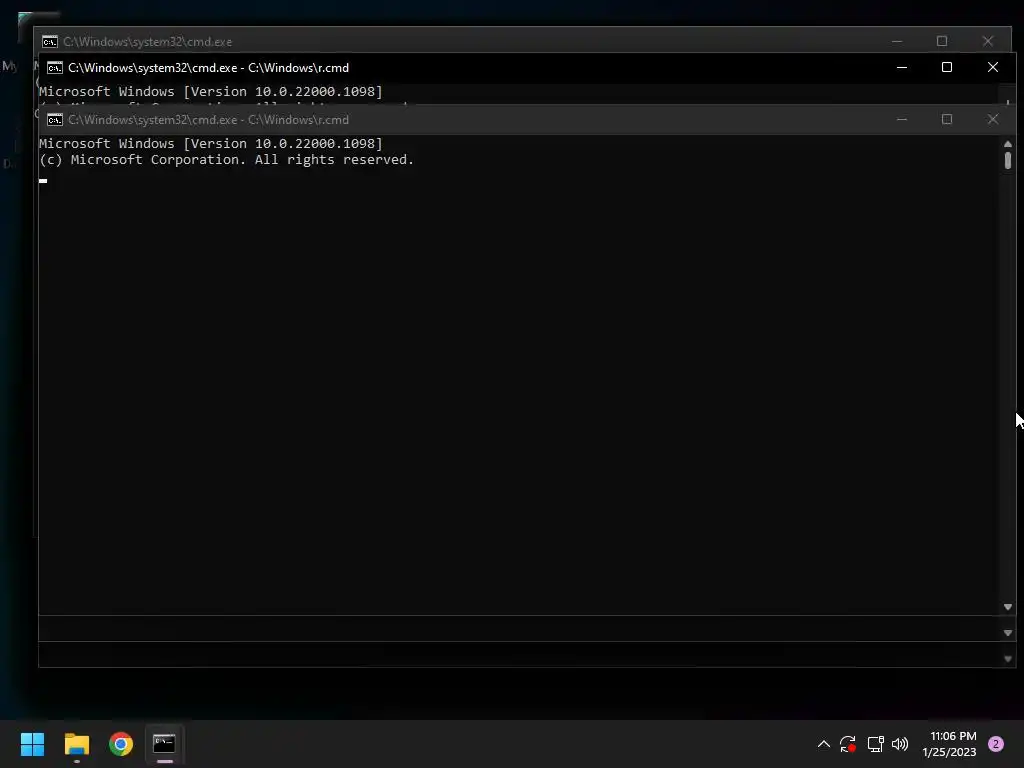Maximize the rearmost cmd.exe window
The height and width of the screenshot is (768, 1024).
tap(942, 41)
